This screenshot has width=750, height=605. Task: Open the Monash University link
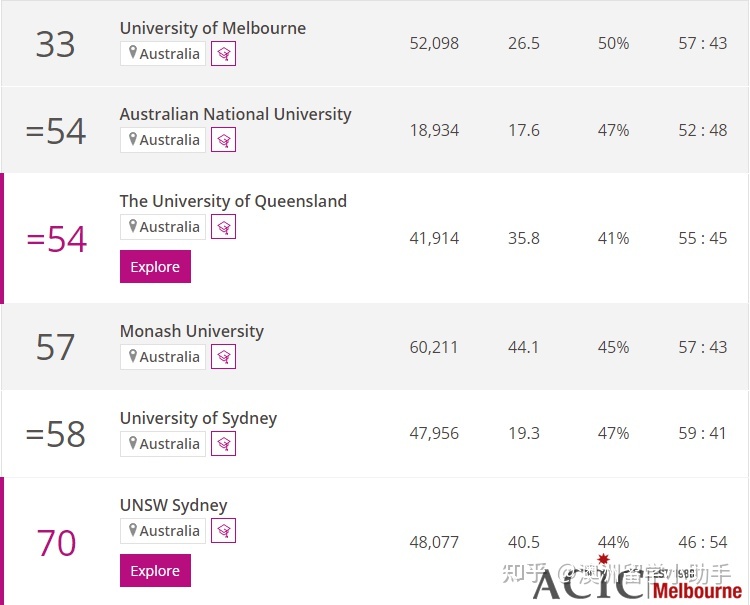pyautogui.click(x=192, y=331)
